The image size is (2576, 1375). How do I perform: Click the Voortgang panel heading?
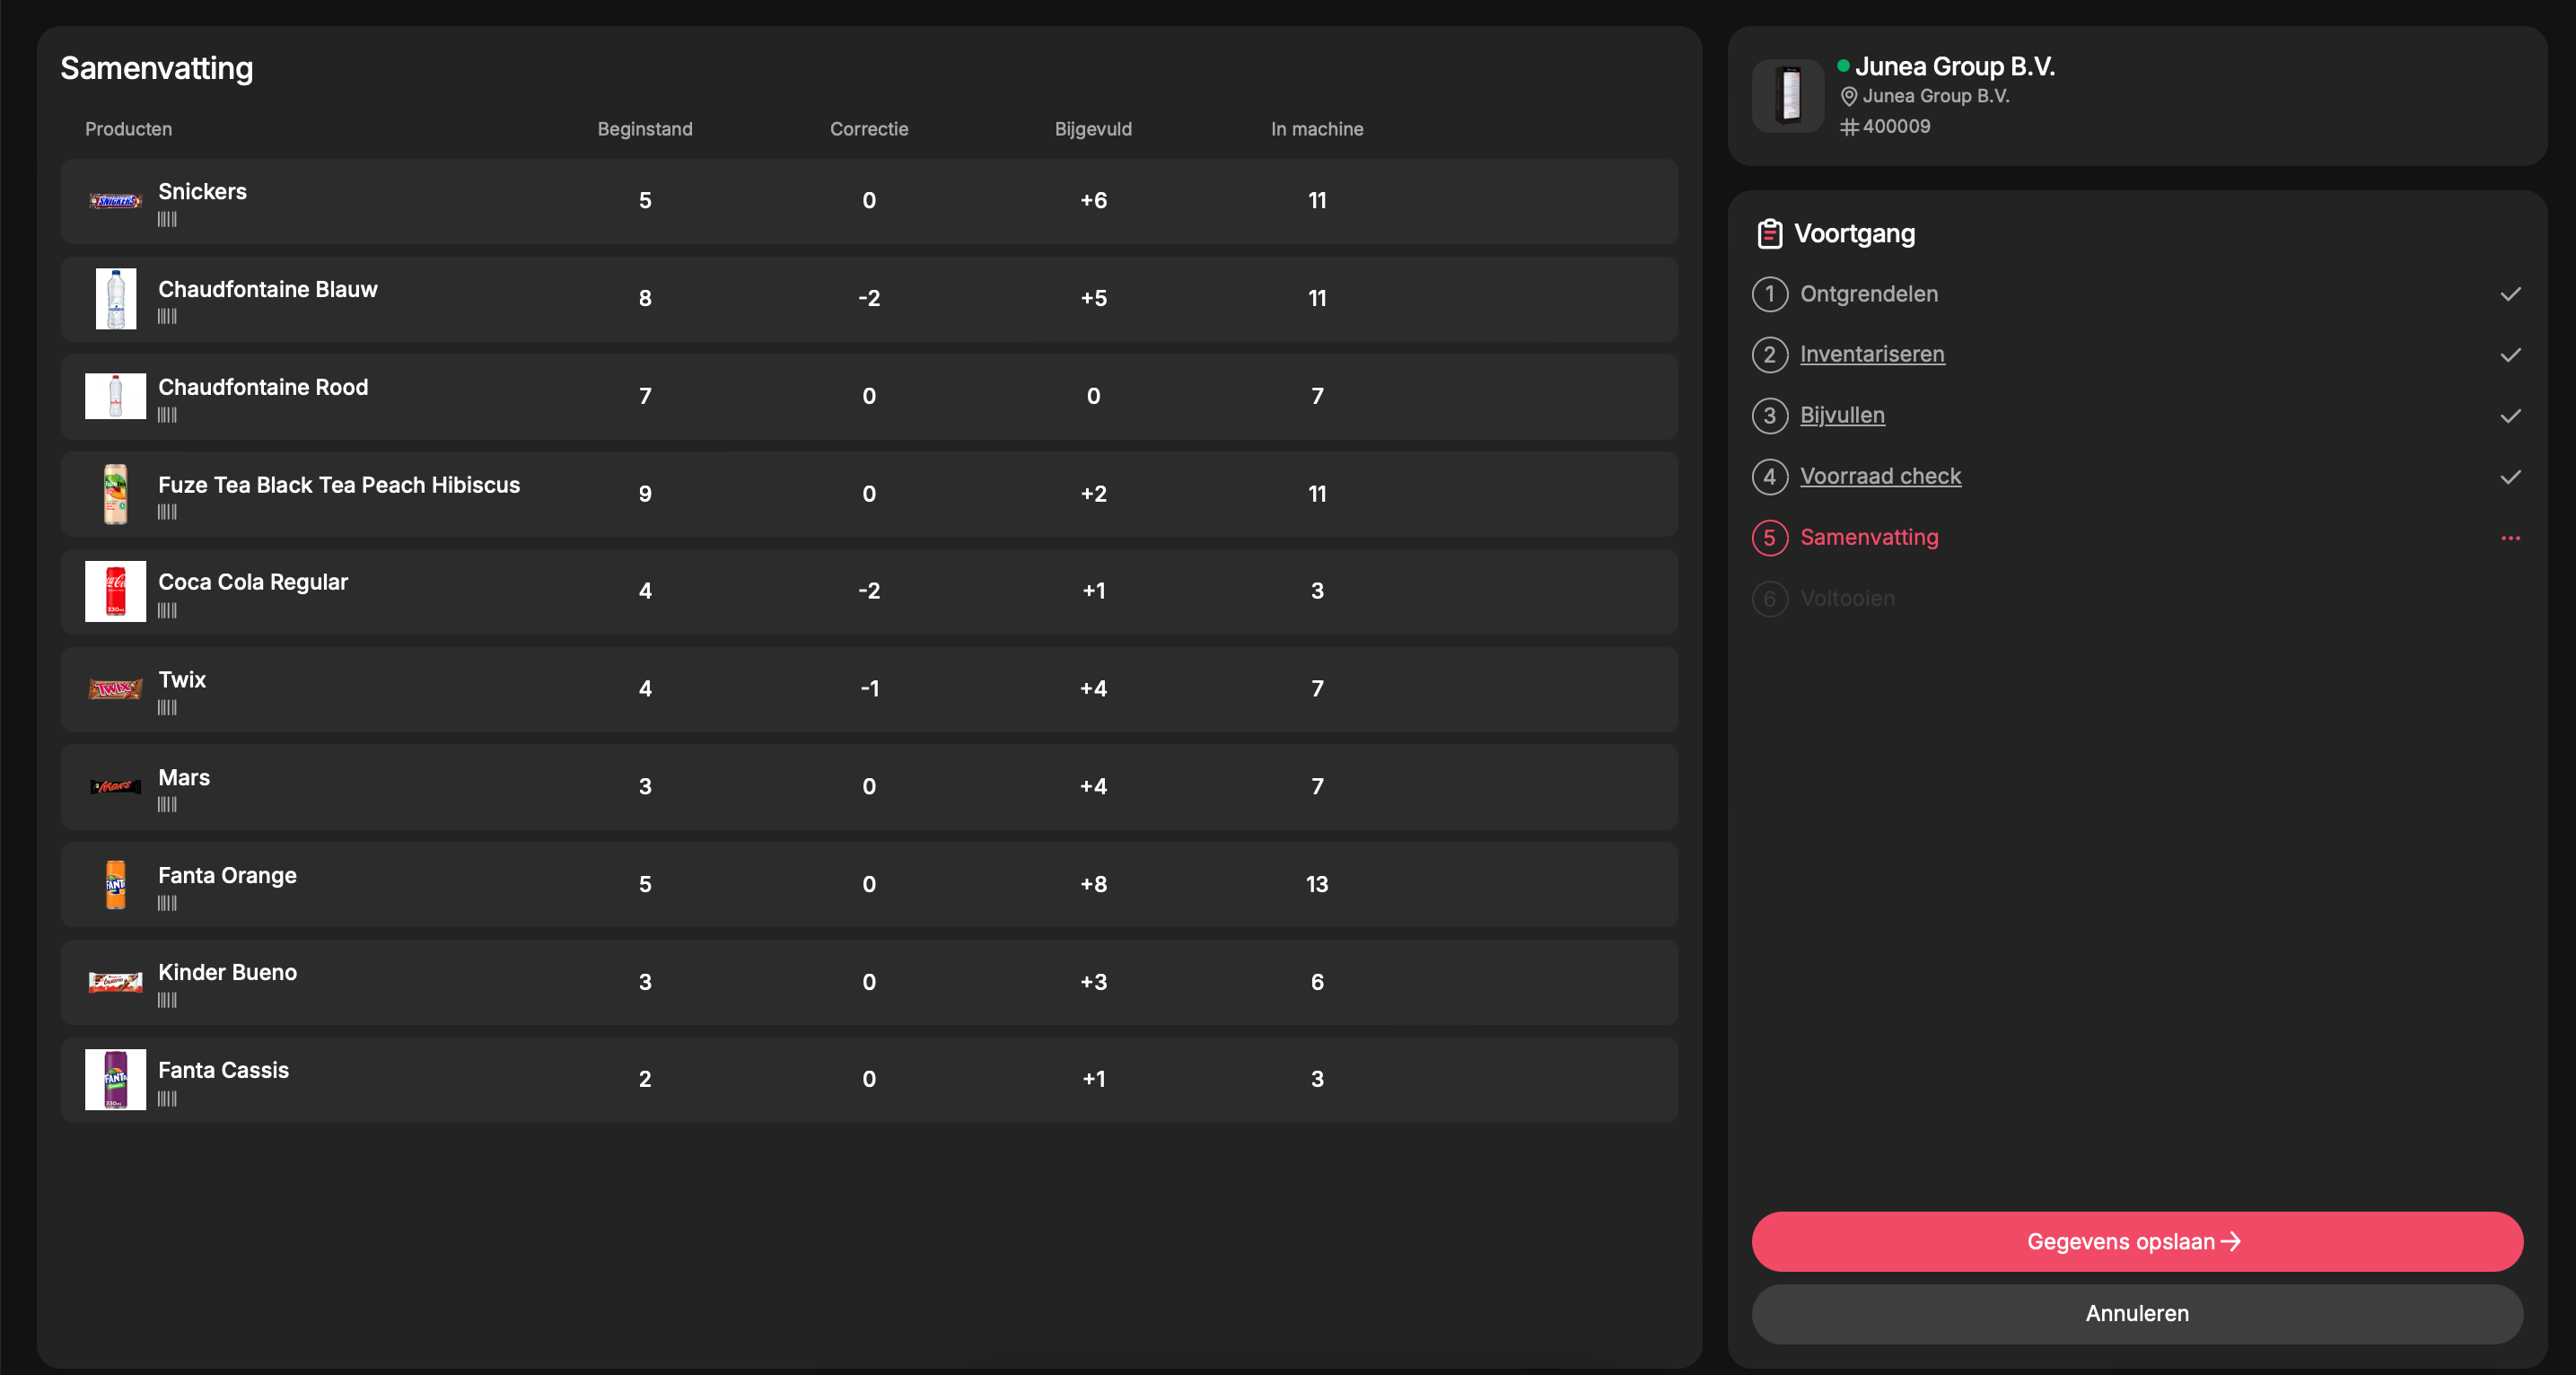coord(1854,234)
